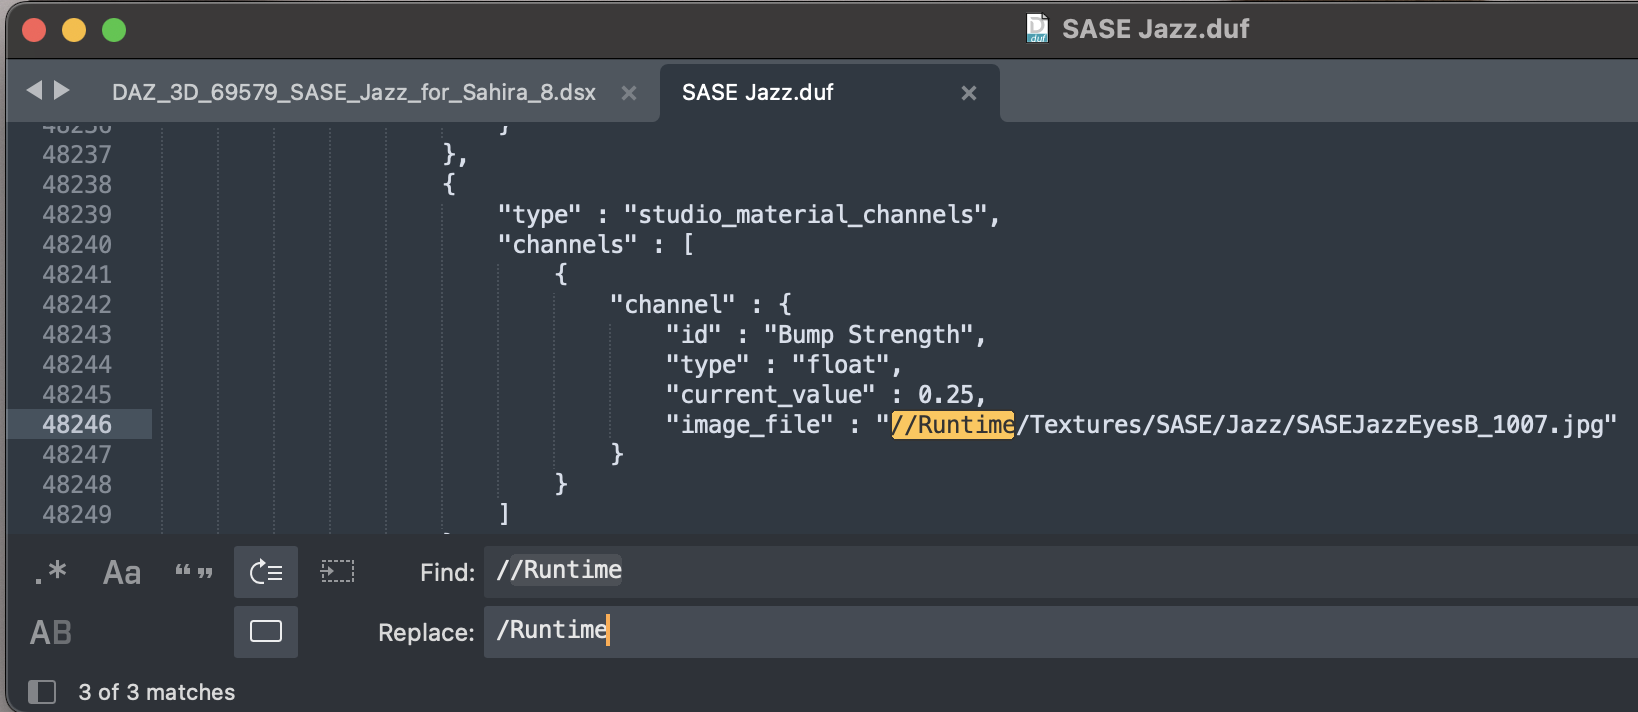The width and height of the screenshot is (1638, 712).
Task: Click the highlighted //Runtime match in editor
Action: point(952,425)
